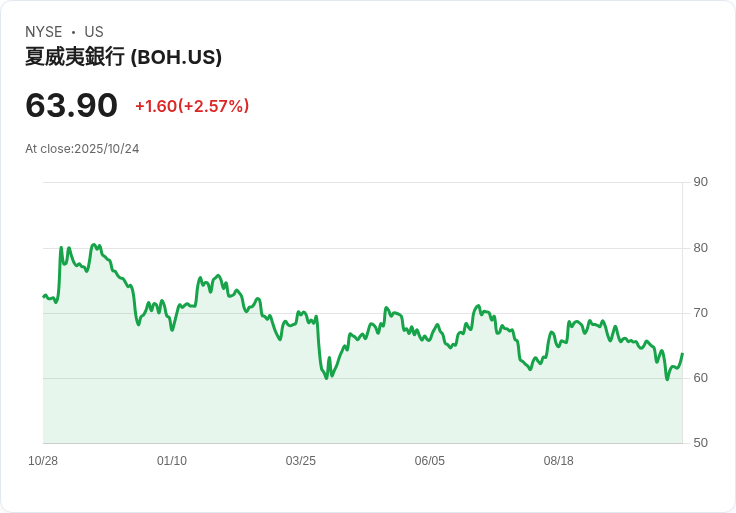This screenshot has height=513, width=736.
Task: Click the chart low point near April at 60
Action: pyautogui.click(x=327, y=378)
